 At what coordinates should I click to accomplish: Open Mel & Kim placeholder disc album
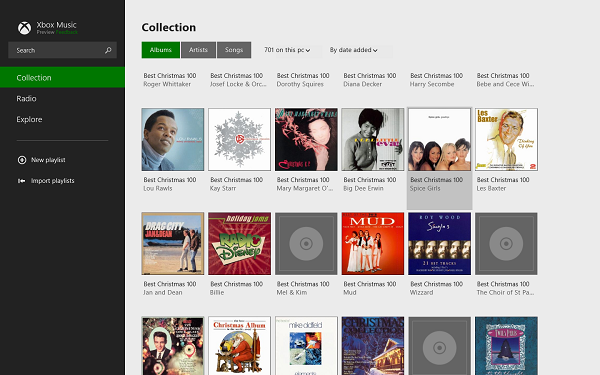click(x=306, y=244)
